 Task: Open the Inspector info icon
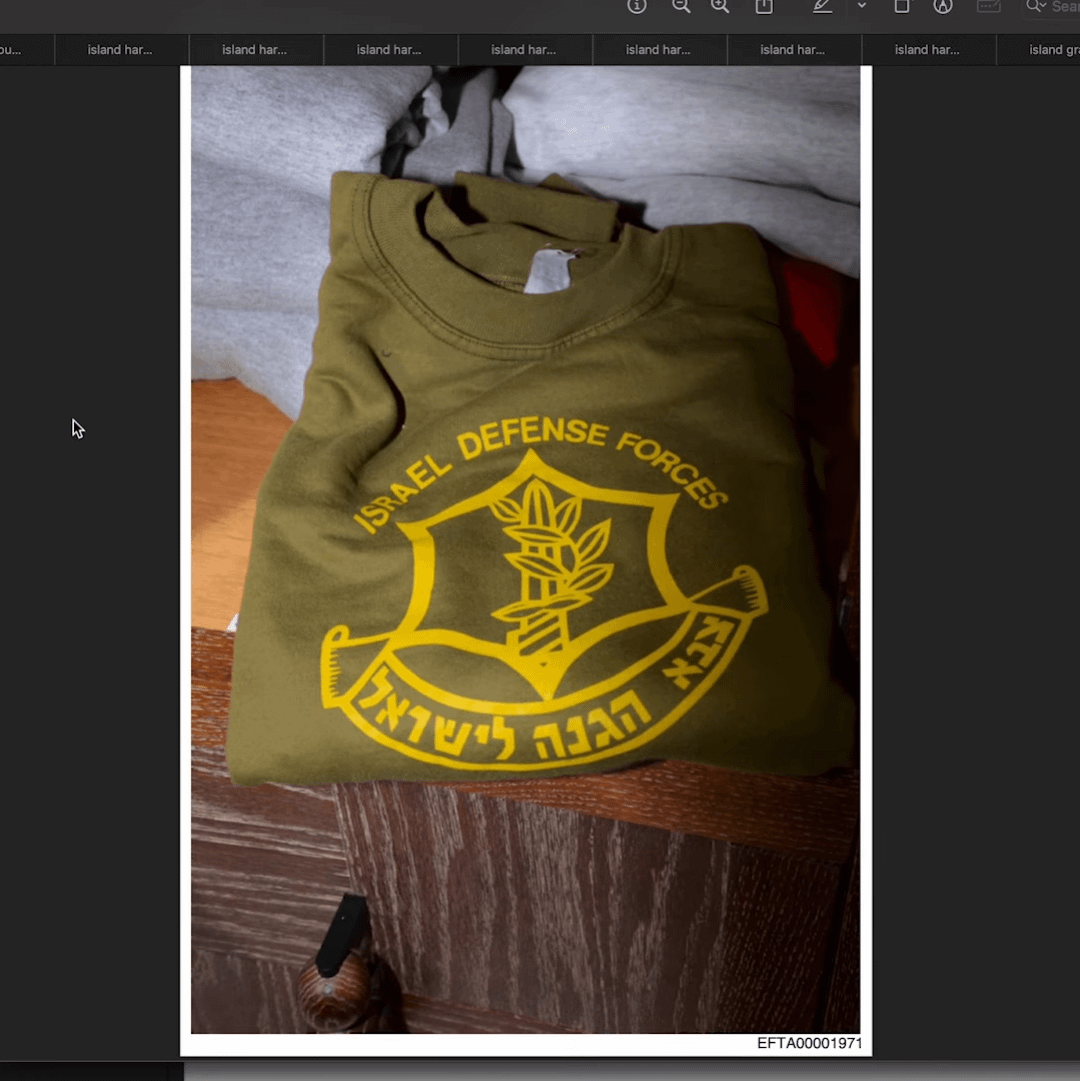(x=637, y=6)
